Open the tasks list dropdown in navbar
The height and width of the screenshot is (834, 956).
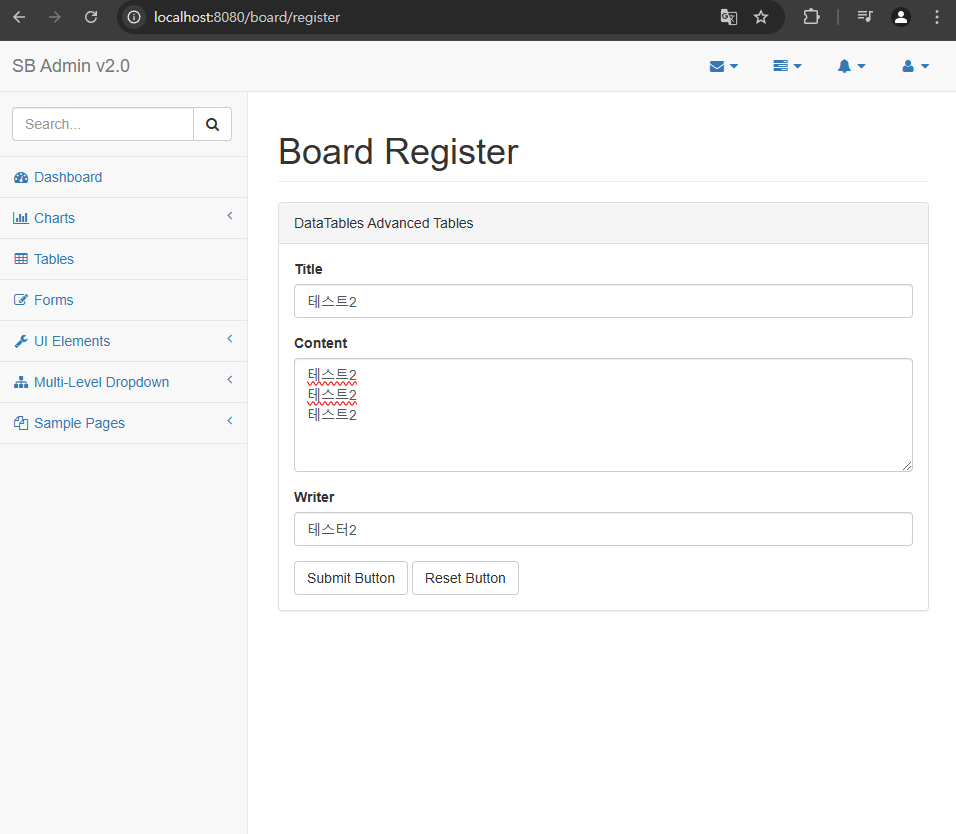pos(787,66)
